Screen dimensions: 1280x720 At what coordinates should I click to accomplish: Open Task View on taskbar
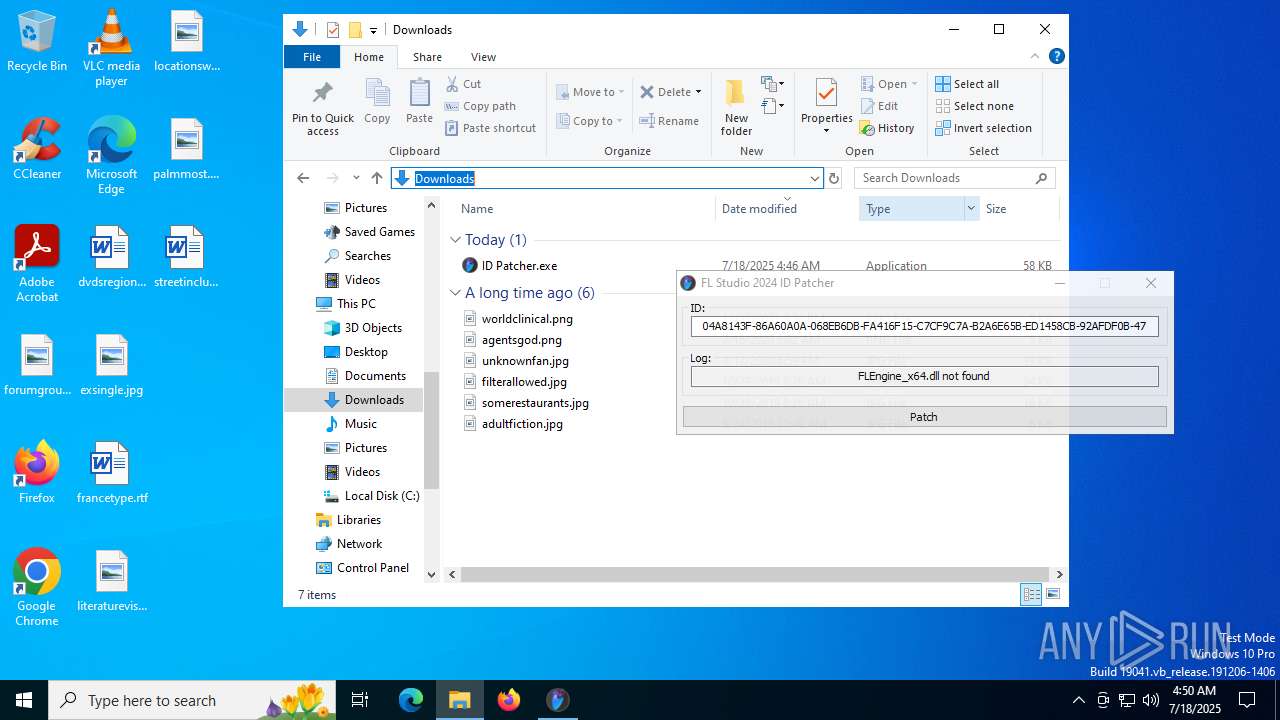[x=360, y=700]
